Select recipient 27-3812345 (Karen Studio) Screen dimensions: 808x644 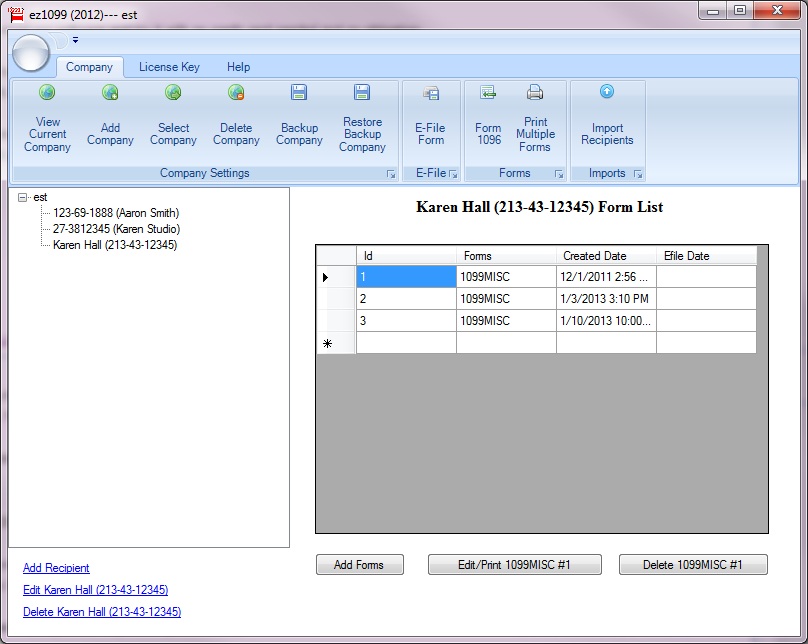tap(116, 229)
